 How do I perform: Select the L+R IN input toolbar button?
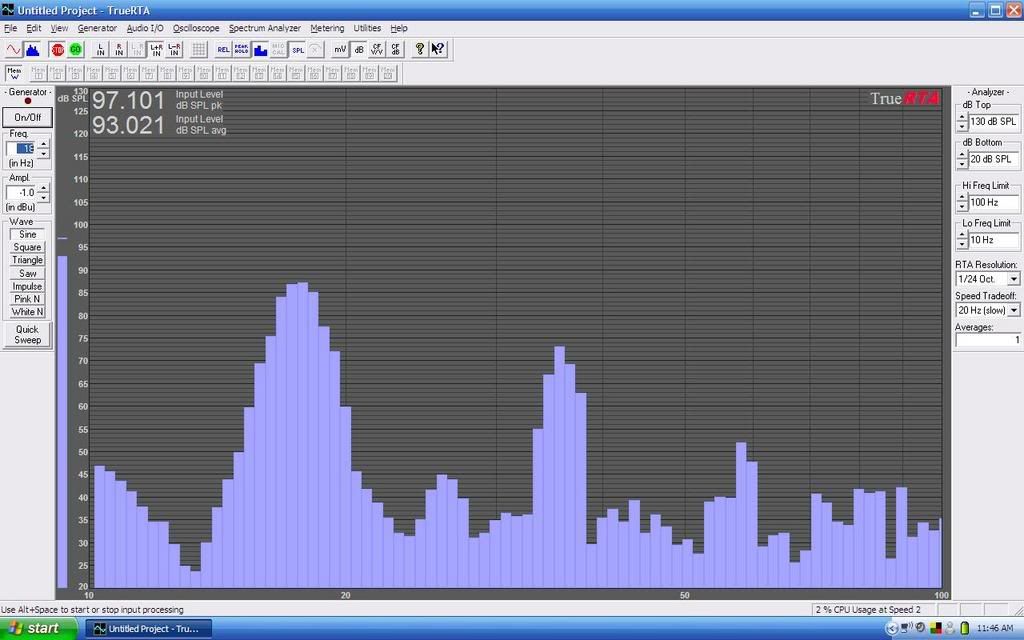click(156, 50)
